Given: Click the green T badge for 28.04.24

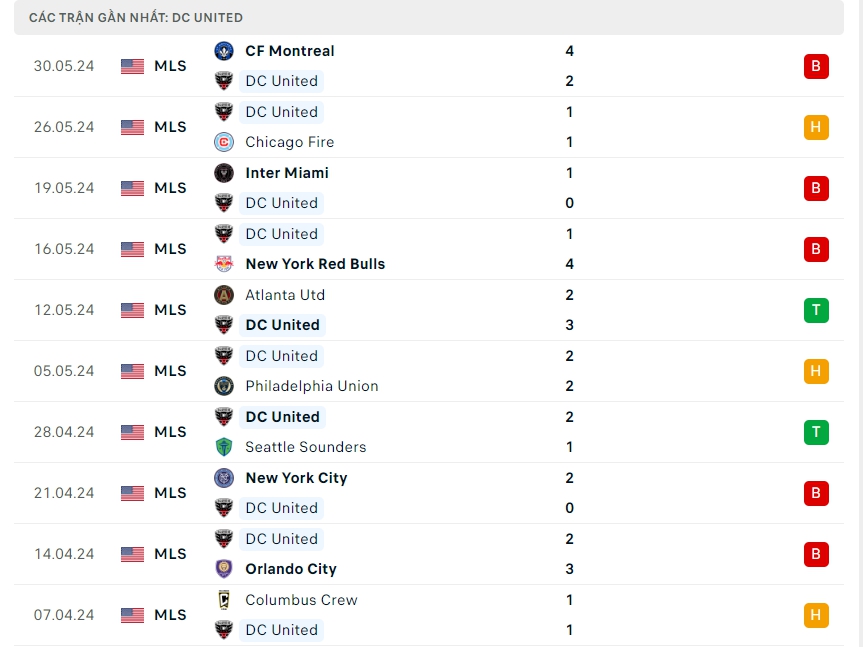Looking at the screenshot, I should pos(816,432).
